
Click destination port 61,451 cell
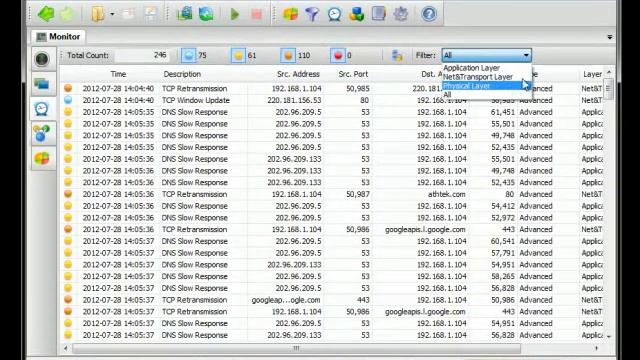502,112
